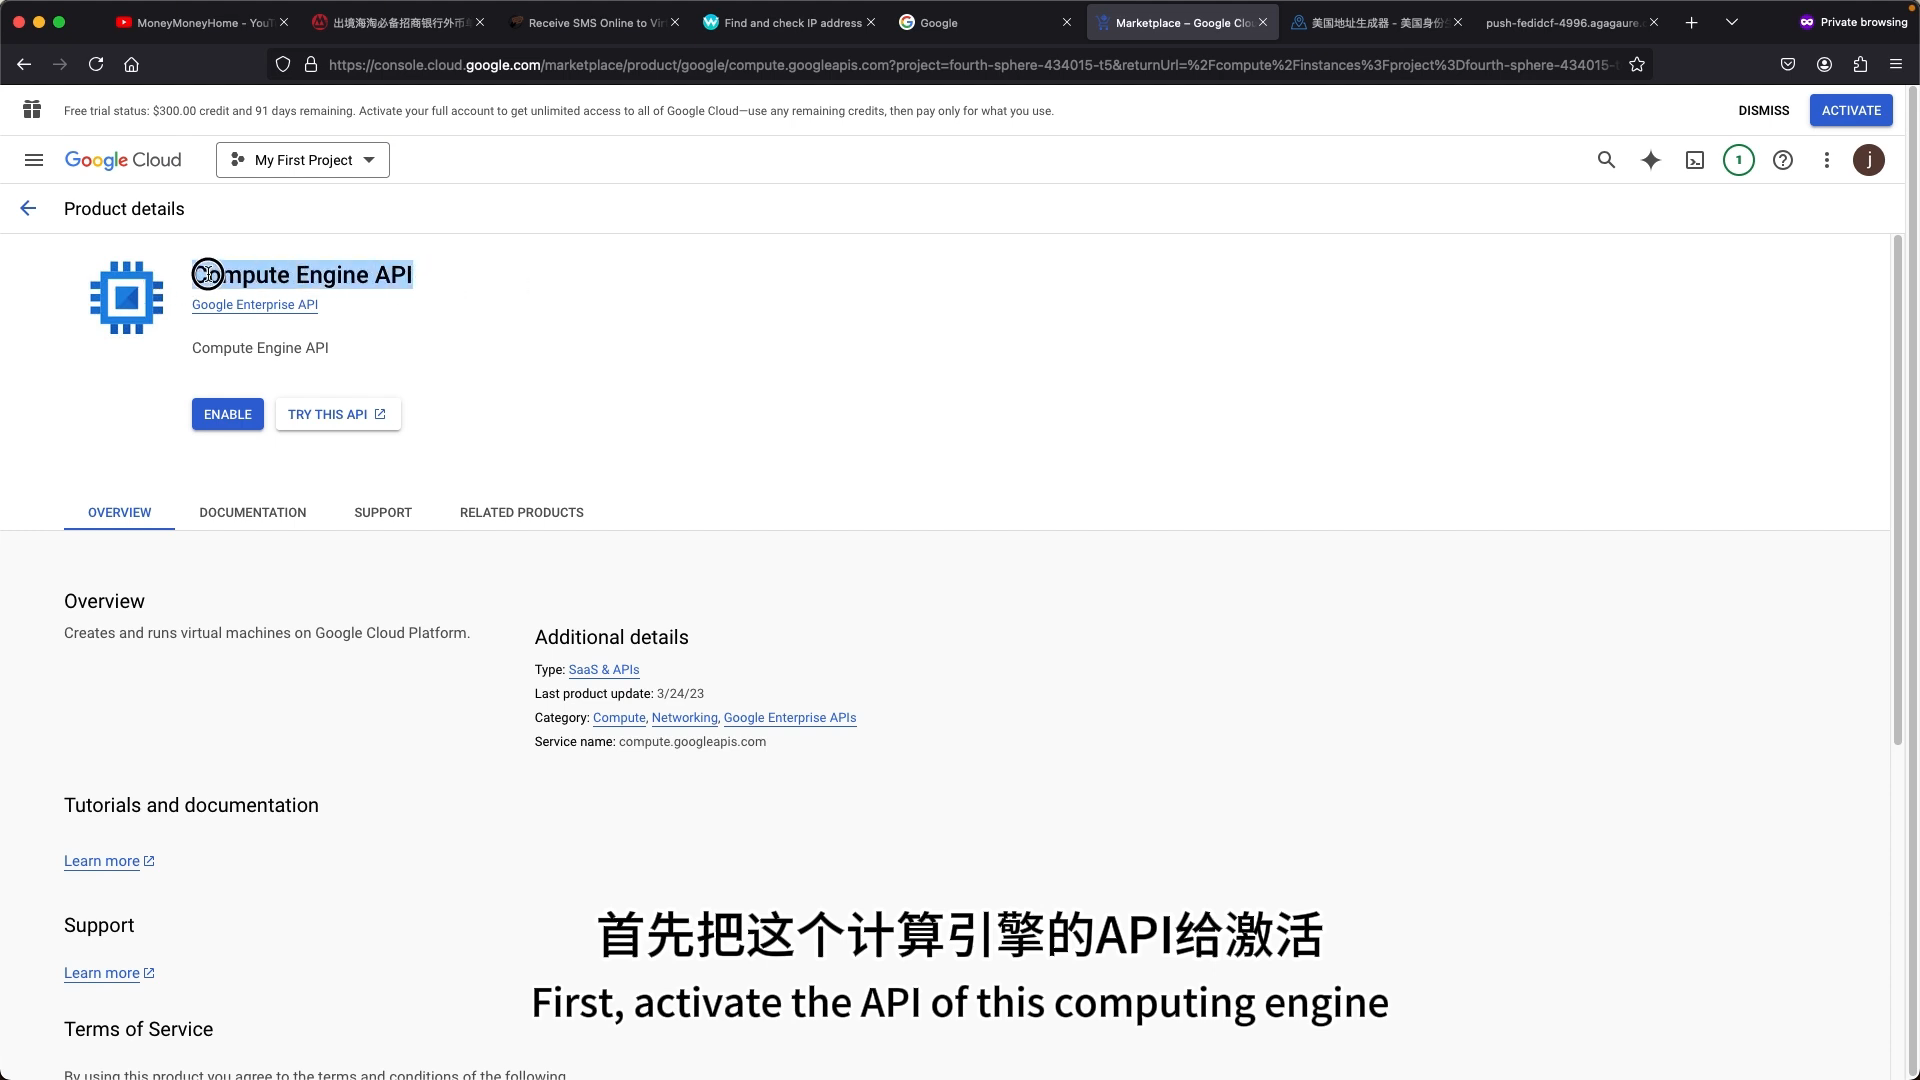Click browser forward arrow
The height and width of the screenshot is (1080, 1920).
point(60,64)
